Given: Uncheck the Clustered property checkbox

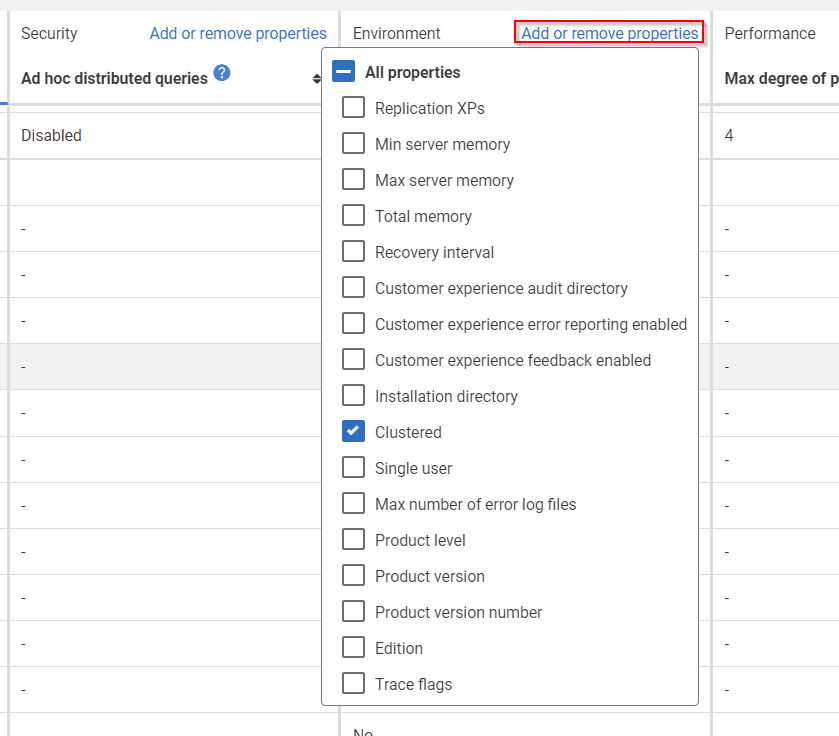Looking at the screenshot, I should point(353,431).
